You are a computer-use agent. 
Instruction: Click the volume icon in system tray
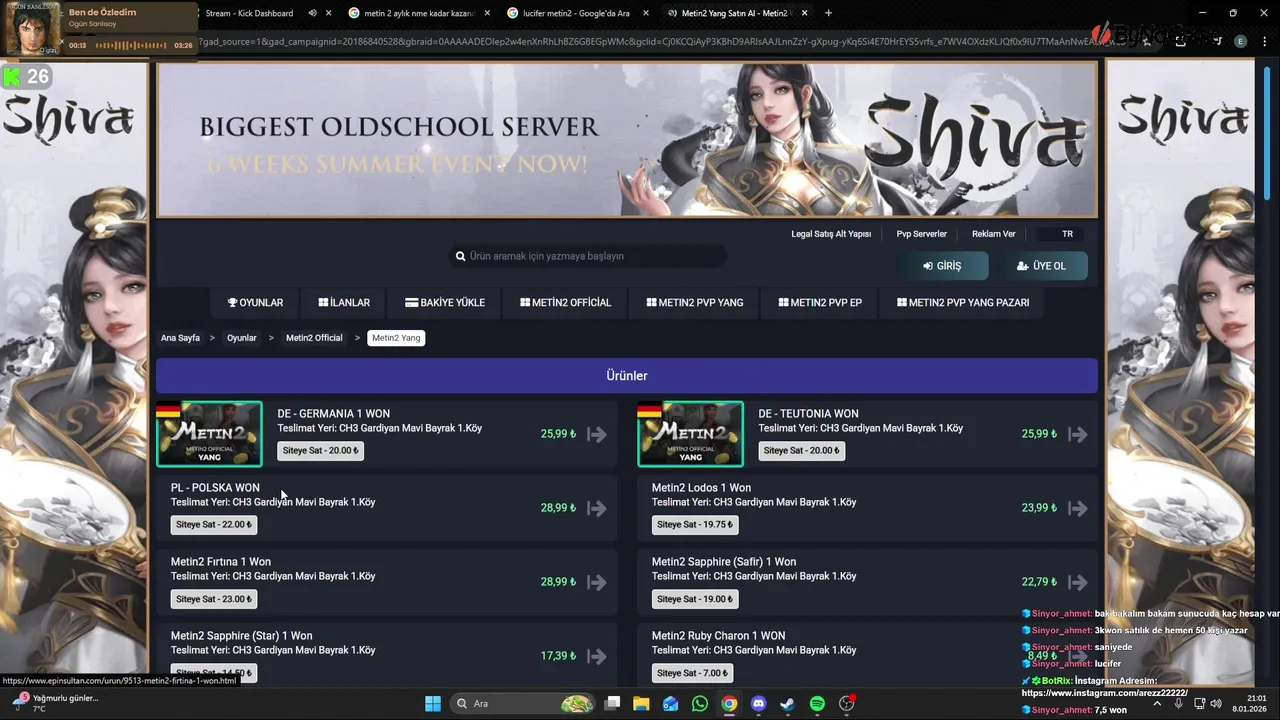coord(1216,704)
